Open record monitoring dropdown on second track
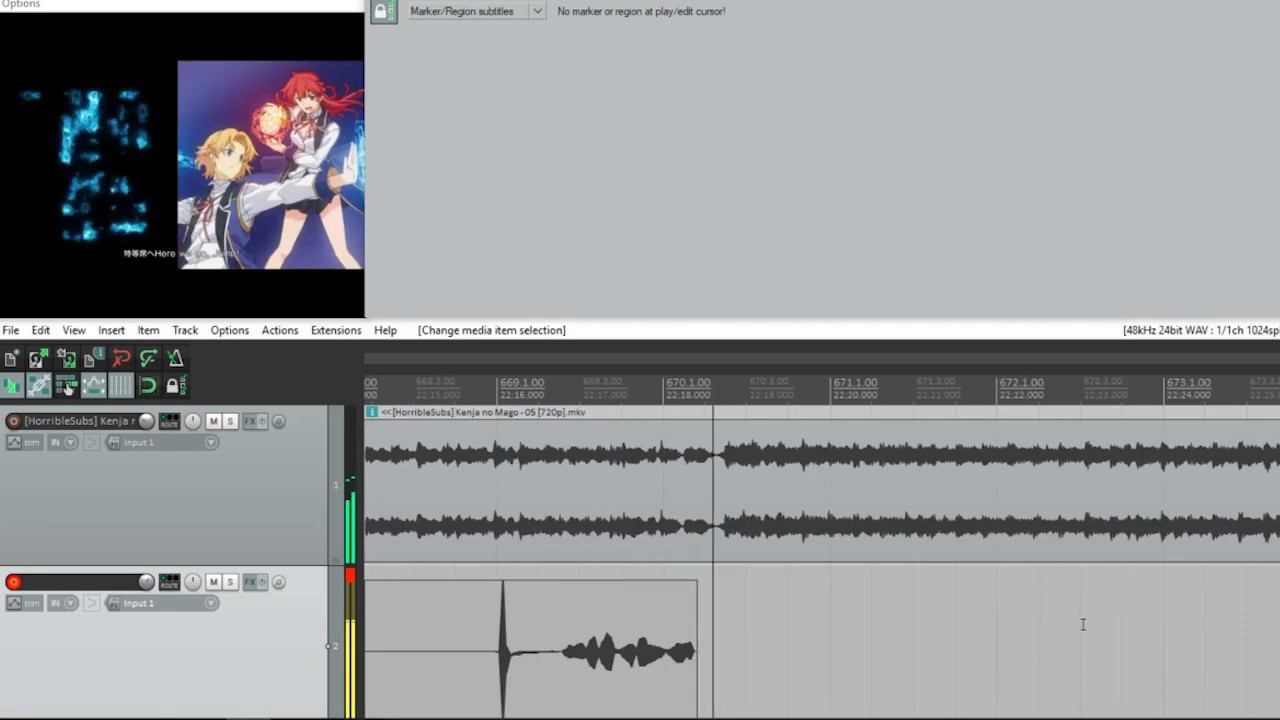 [63, 603]
